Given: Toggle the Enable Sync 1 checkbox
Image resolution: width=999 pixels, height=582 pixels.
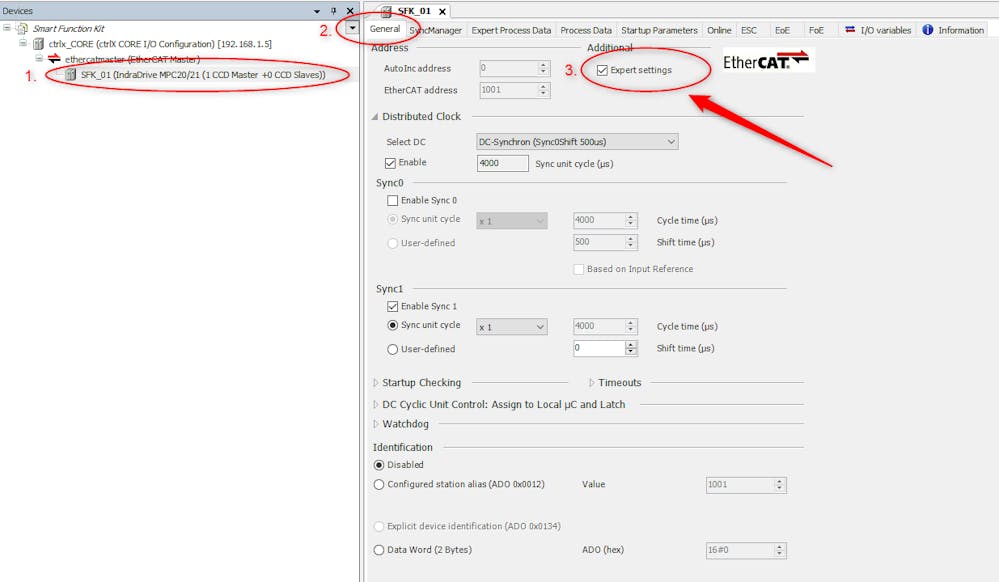Looking at the screenshot, I should (x=392, y=307).
